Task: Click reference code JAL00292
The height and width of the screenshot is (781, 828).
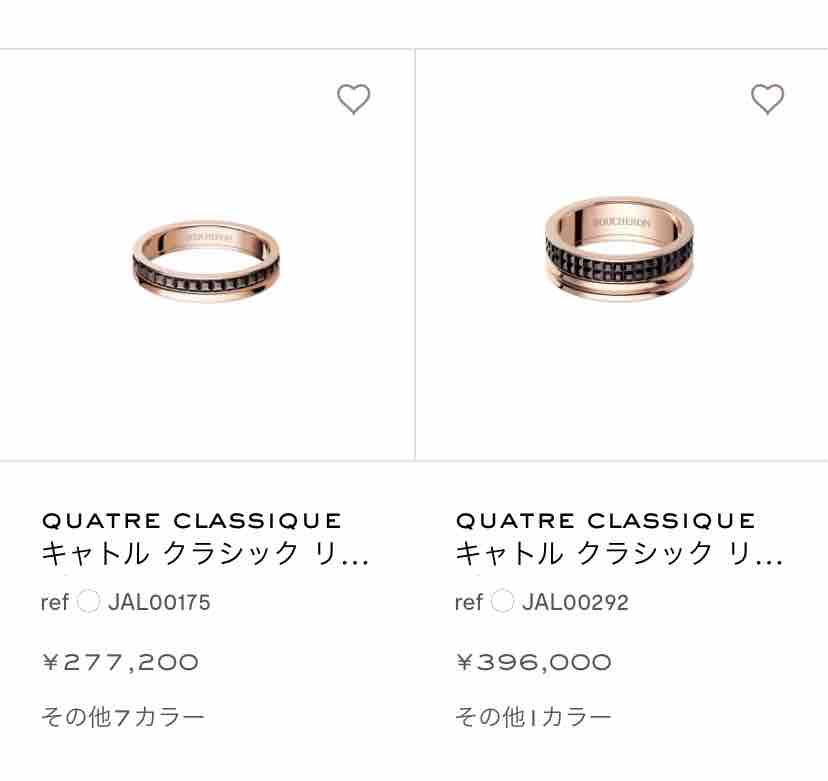Action: click(x=575, y=603)
